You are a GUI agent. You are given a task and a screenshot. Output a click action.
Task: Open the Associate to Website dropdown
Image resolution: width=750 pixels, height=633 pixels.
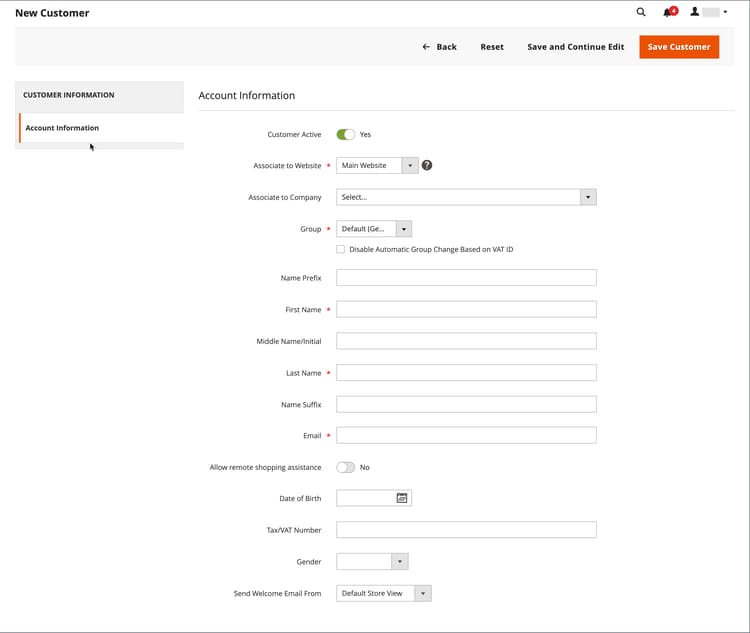tap(377, 166)
